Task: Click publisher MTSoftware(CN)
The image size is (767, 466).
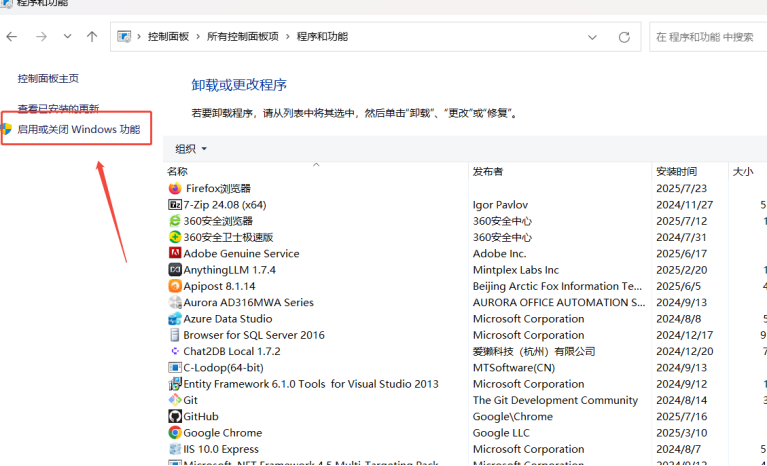Action: (514, 368)
